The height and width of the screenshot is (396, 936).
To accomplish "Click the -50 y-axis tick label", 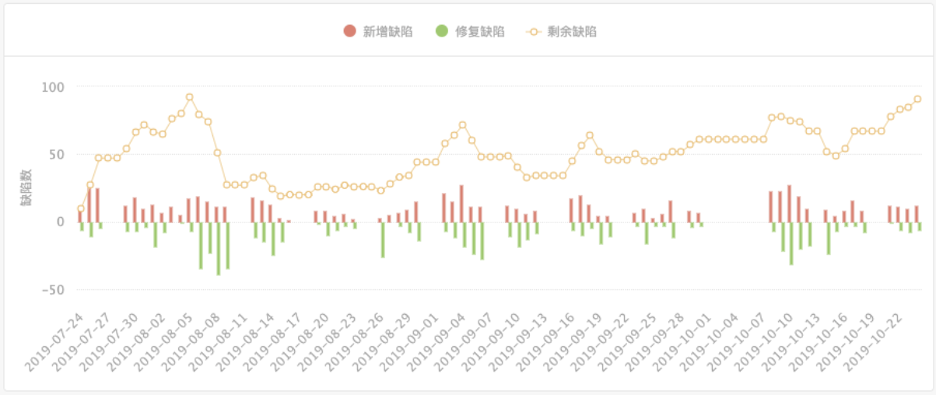I will 52,290.
